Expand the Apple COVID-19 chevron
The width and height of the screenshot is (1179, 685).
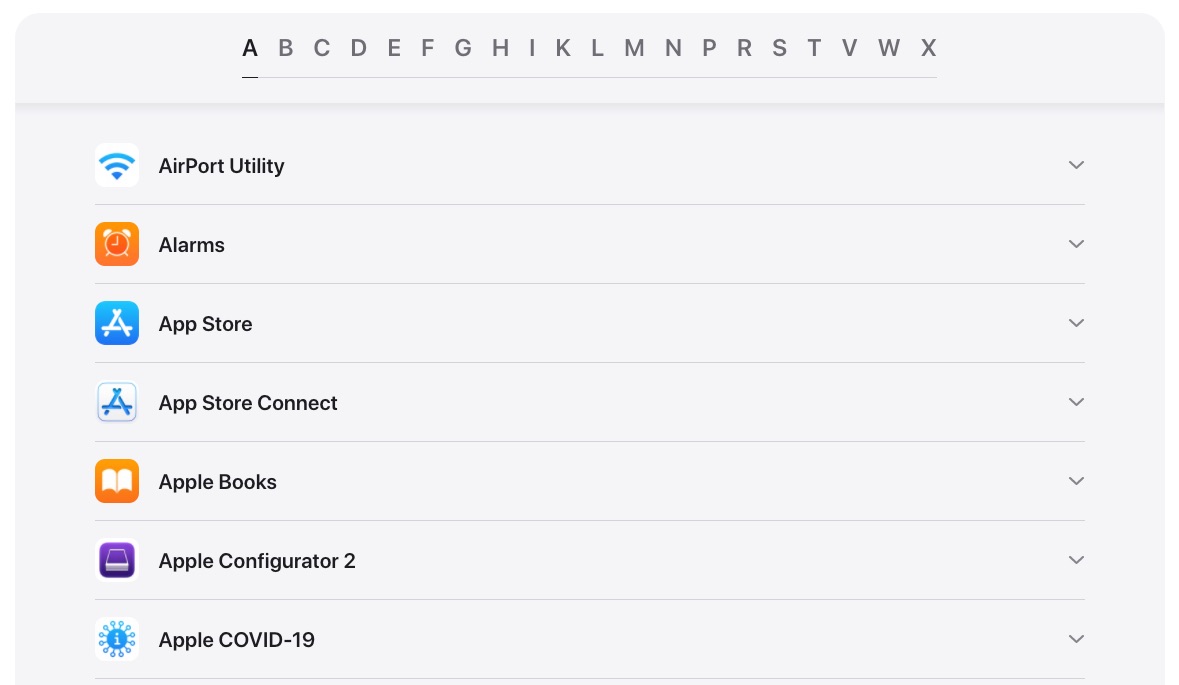pos(1076,639)
